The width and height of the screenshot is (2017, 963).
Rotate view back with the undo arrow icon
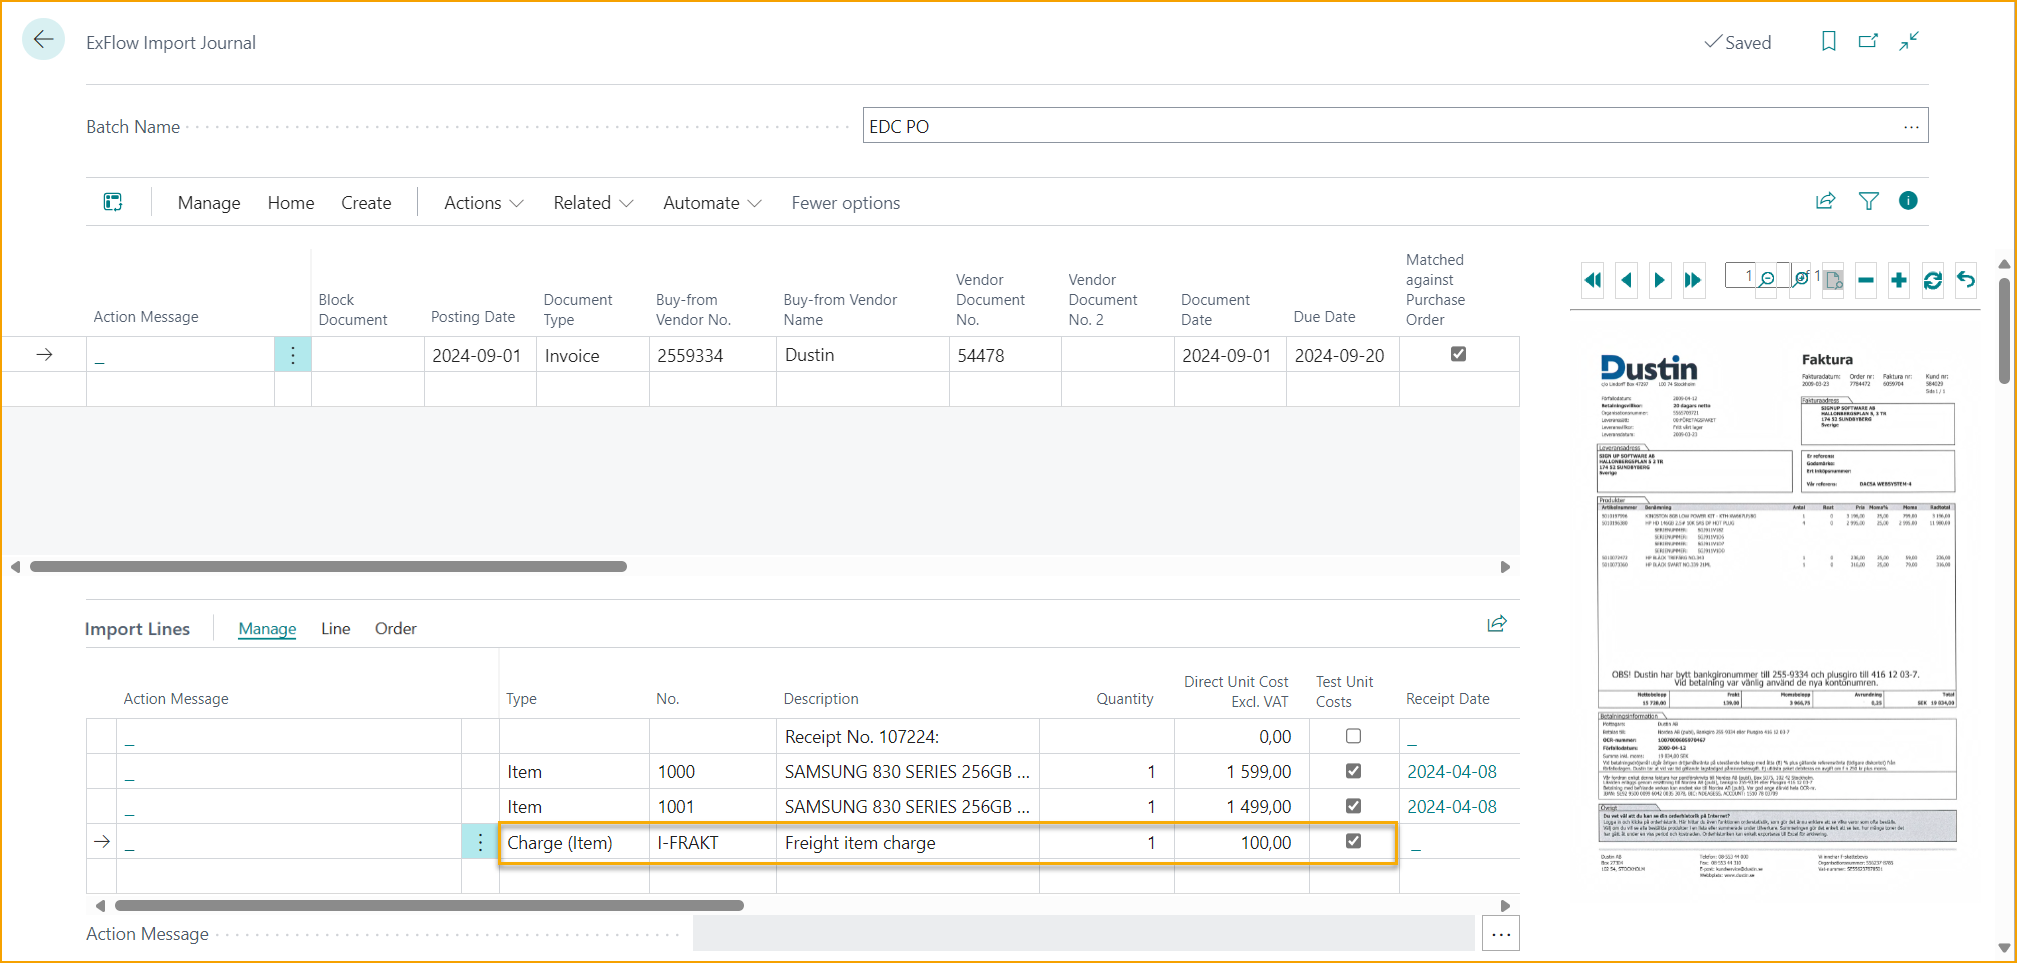click(1966, 280)
